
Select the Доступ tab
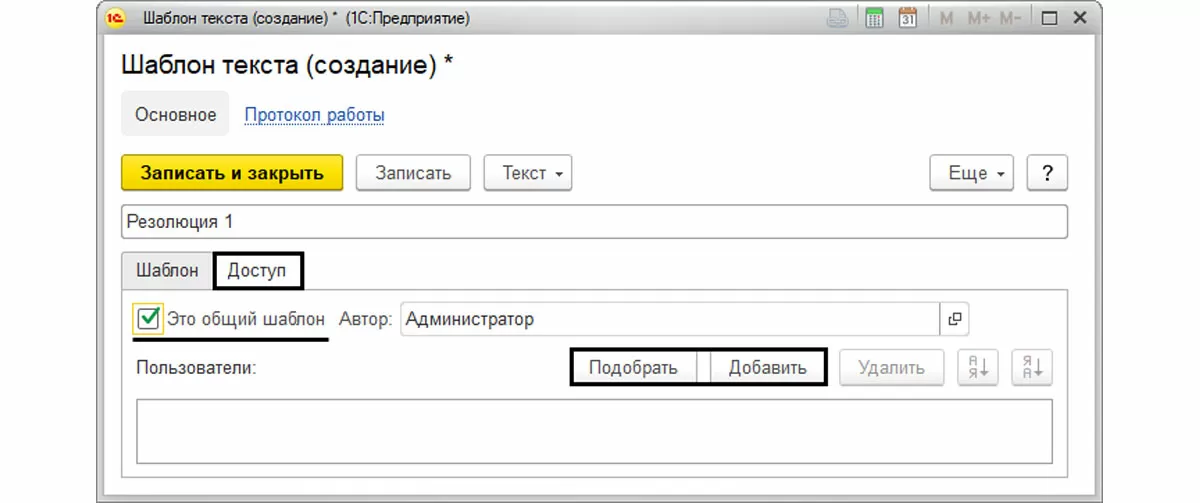click(257, 270)
